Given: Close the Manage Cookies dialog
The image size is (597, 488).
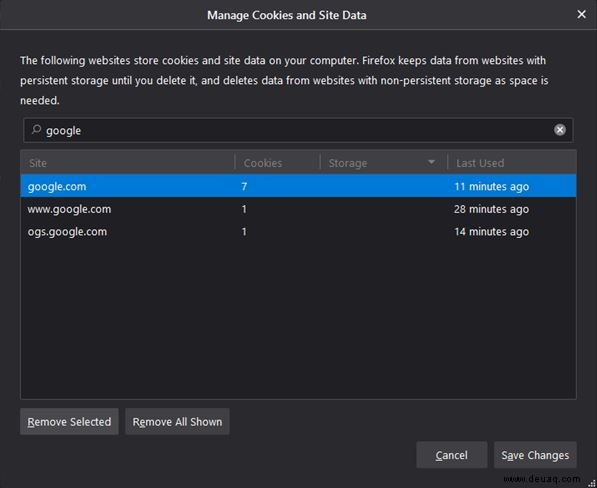Looking at the screenshot, I should (581, 14).
